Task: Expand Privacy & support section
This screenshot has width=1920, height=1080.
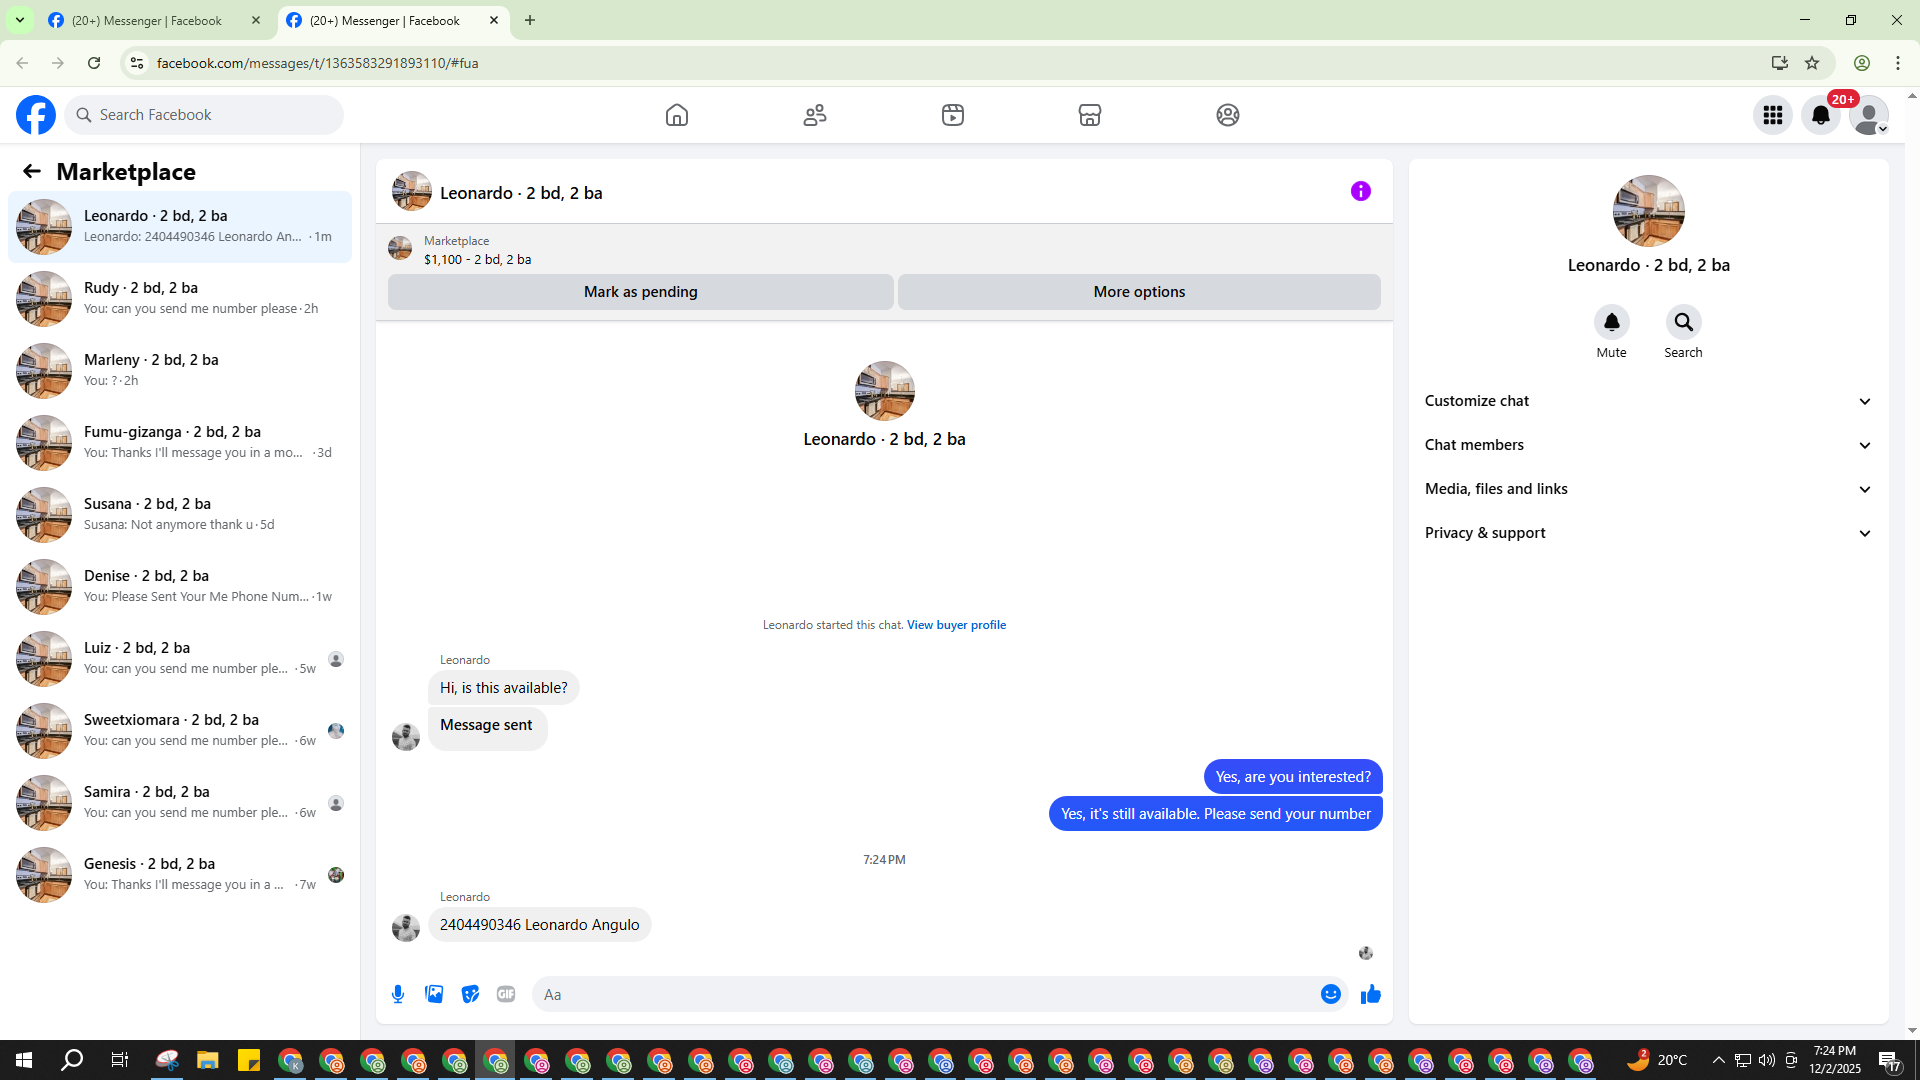Action: [x=1648, y=533]
